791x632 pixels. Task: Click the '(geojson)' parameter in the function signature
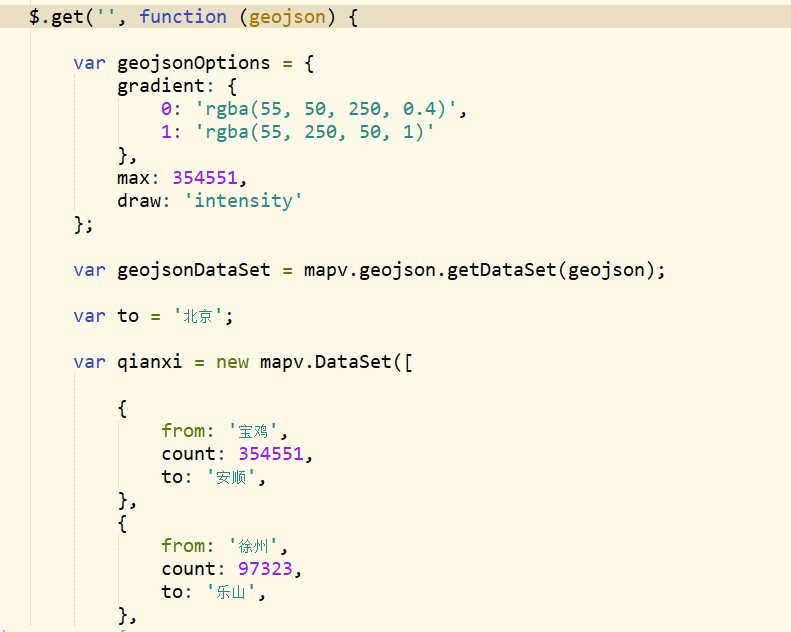pyautogui.click(x=287, y=17)
